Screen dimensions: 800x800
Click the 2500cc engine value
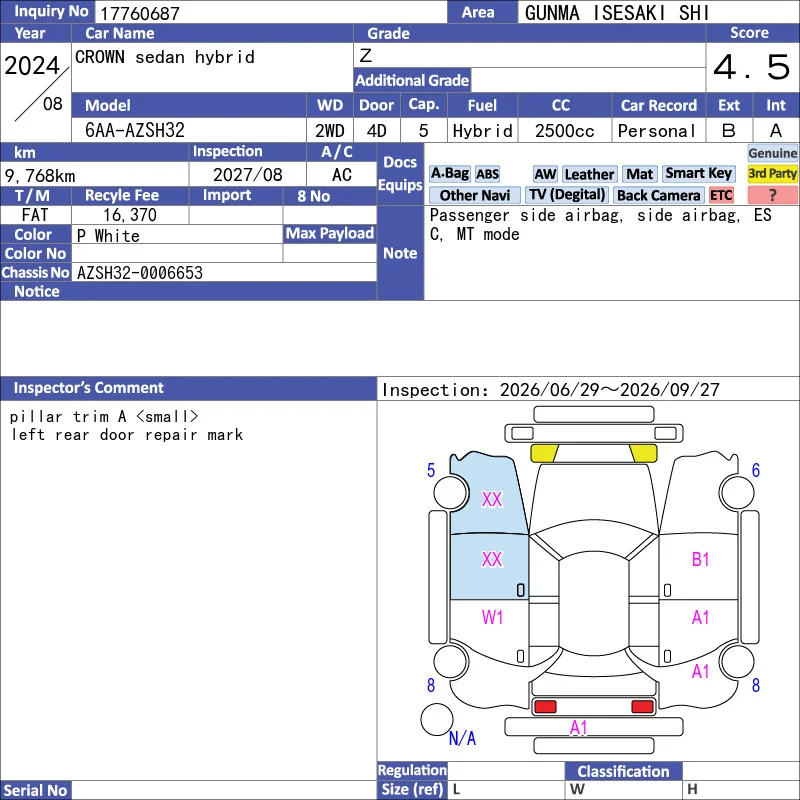(564, 131)
